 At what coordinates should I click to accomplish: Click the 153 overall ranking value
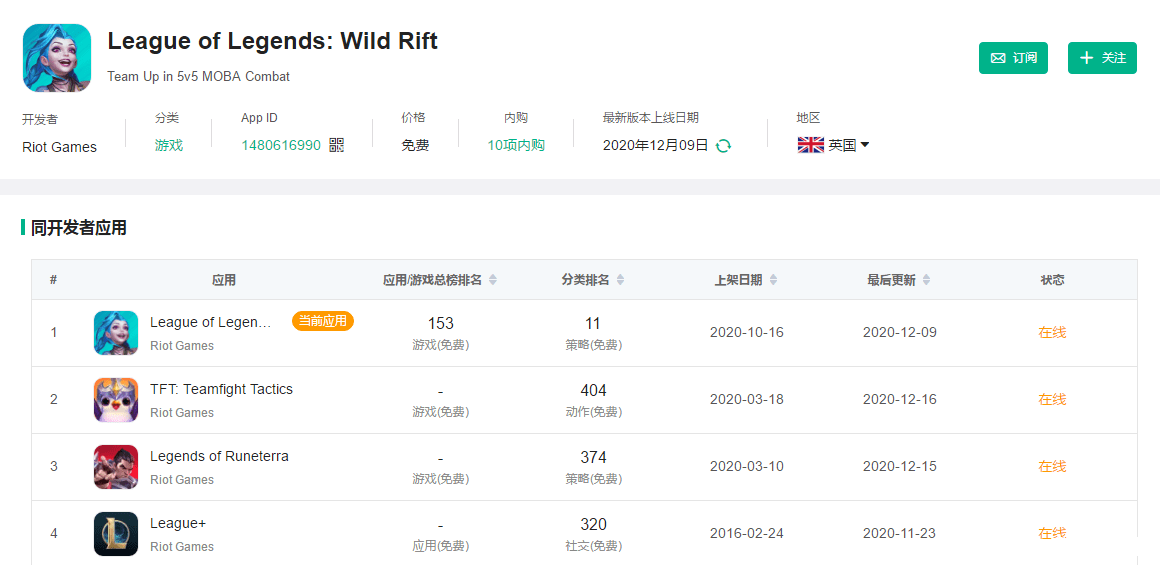440,323
